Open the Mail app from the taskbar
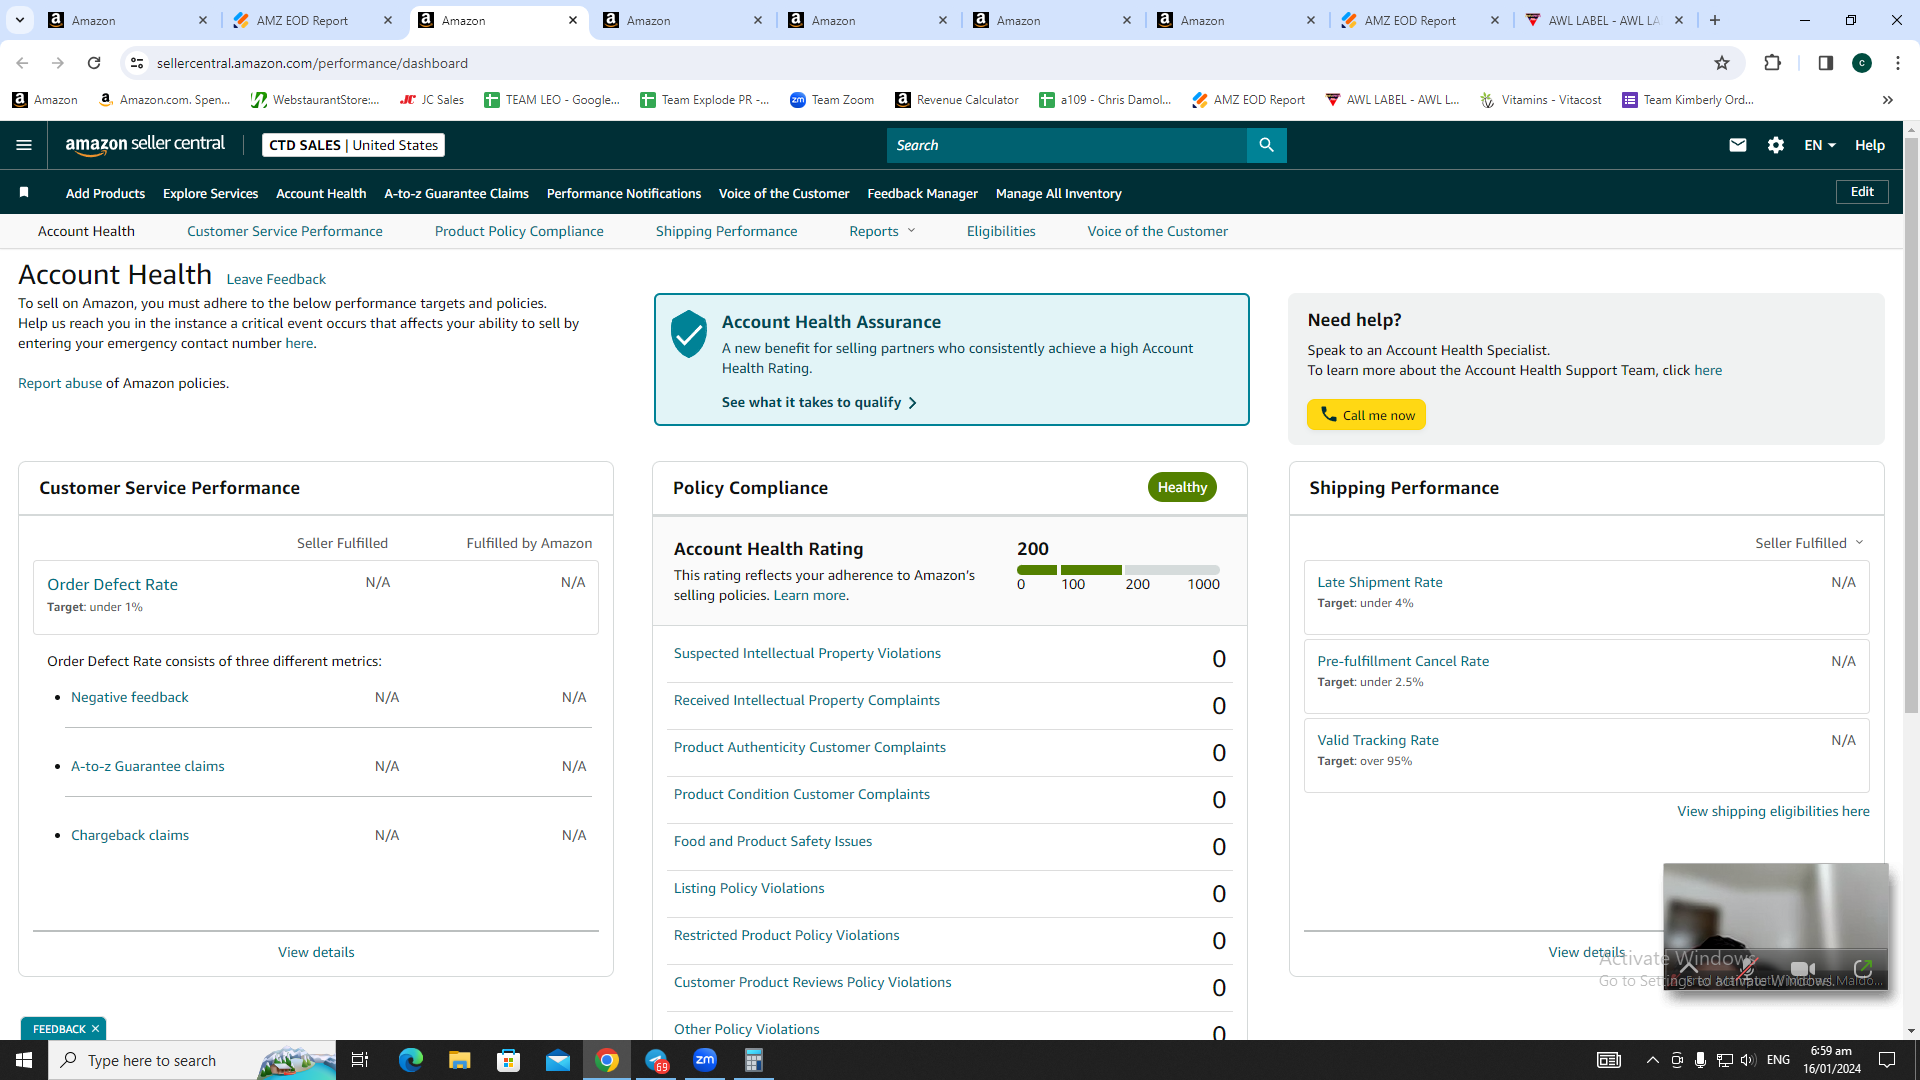The width and height of the screenshot is (1920, 1080). (558, 1060)
